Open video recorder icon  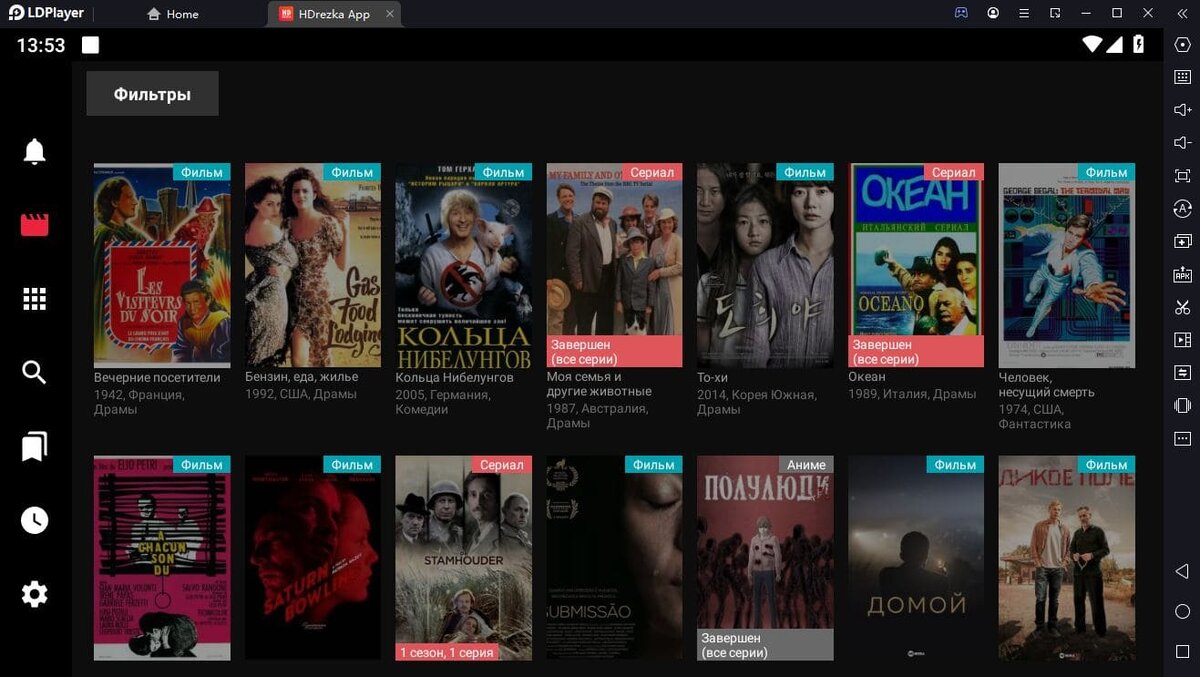(x=1182, y=340)
